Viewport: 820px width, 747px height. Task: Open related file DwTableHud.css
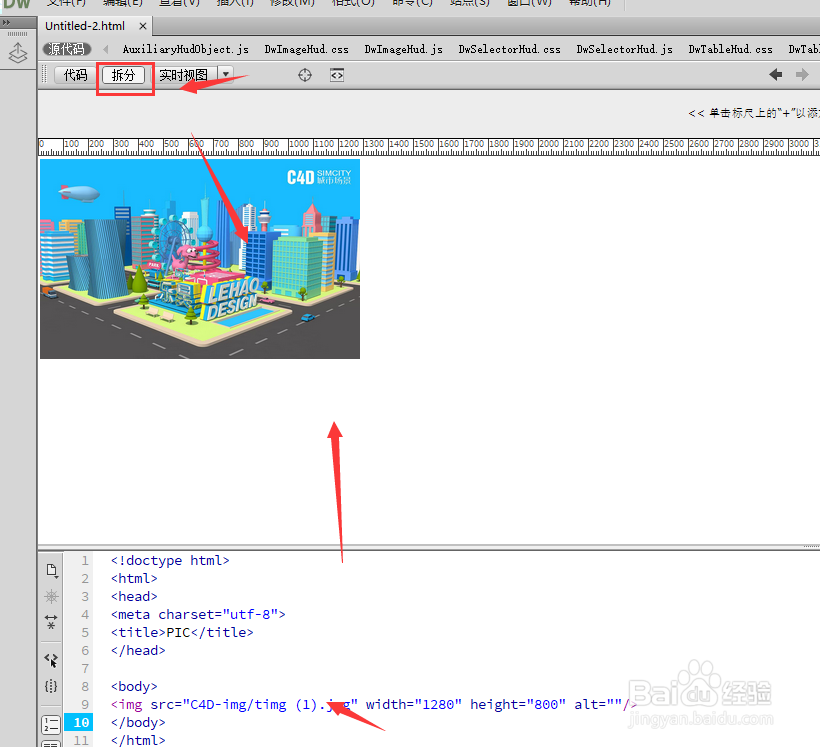(x=730, y=49)
